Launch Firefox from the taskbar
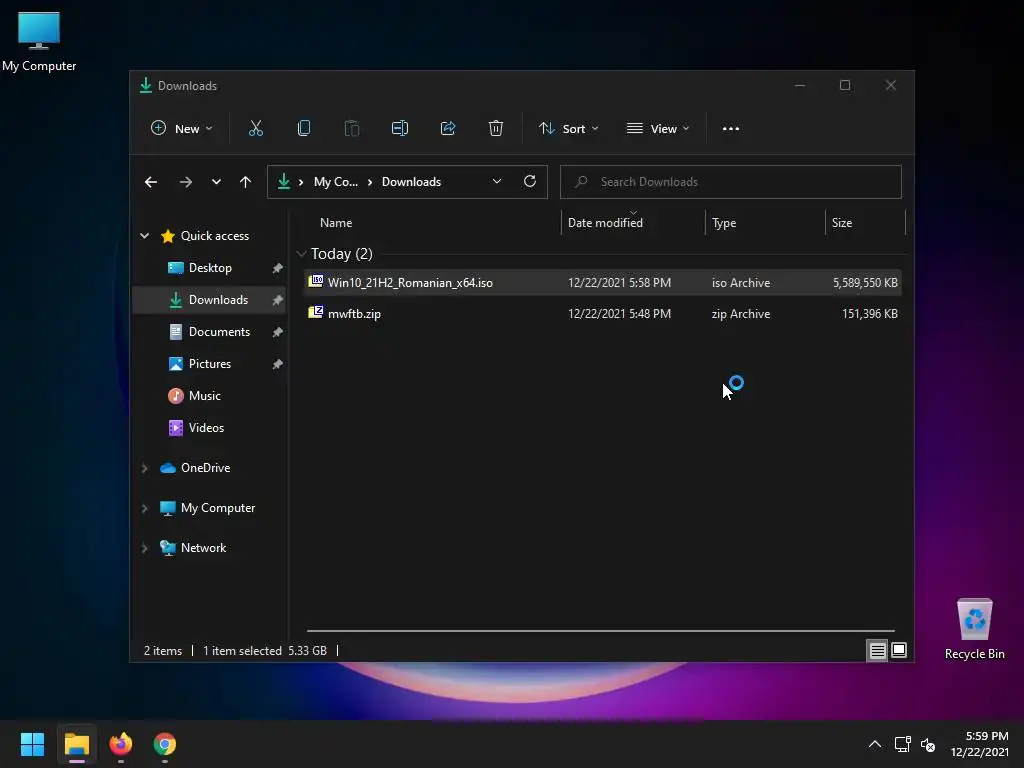Screen dimensions: 1024x768 (x=121, y=744)
